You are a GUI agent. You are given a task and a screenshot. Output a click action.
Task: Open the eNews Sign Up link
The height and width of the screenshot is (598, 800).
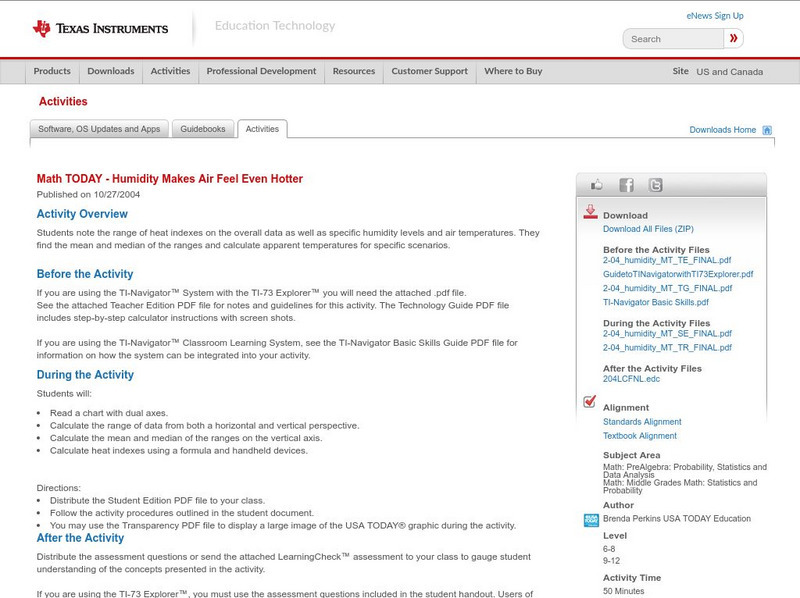(715, 16)
